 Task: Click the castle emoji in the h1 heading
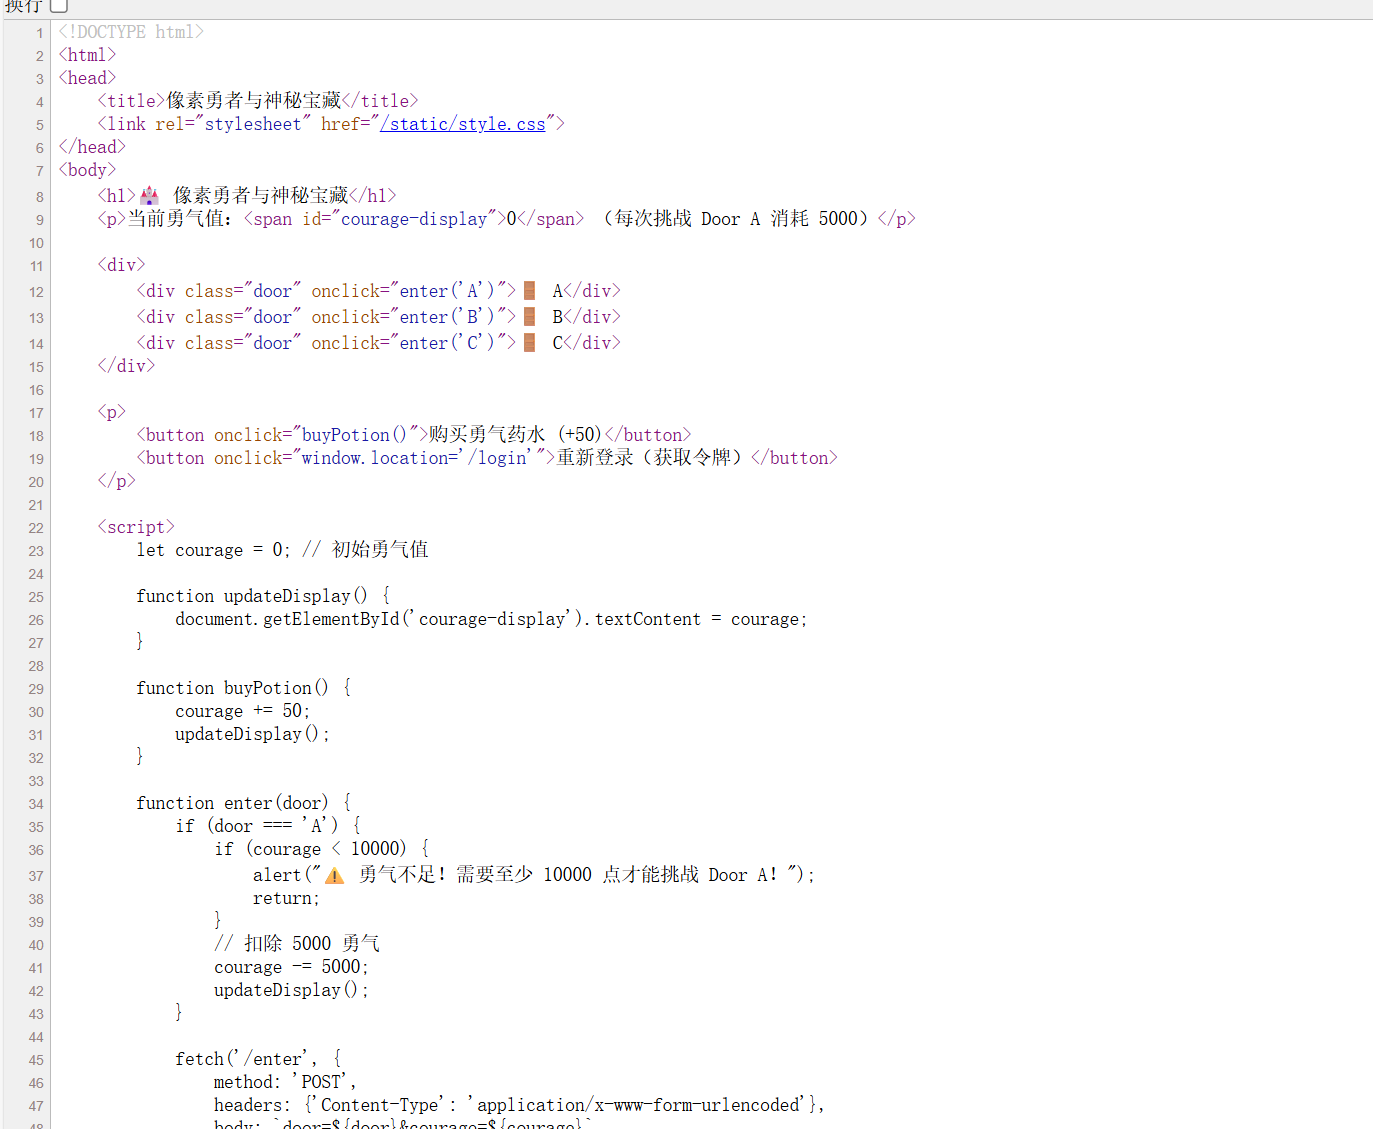click(148, 194)
